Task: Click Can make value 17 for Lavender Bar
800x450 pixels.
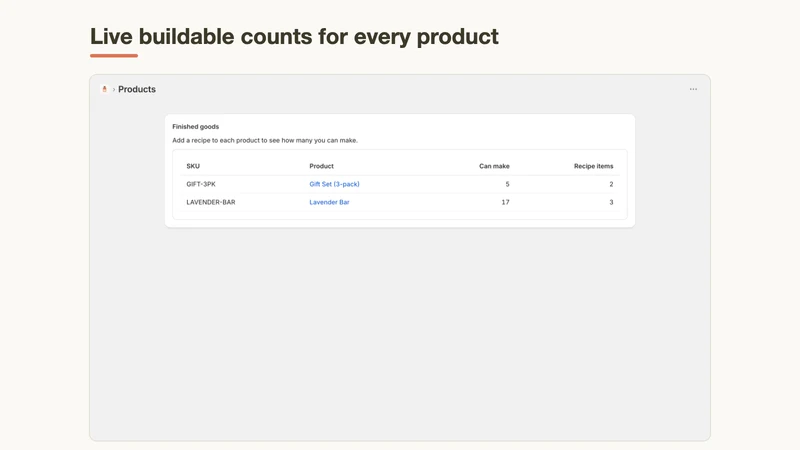Action: pyautogui.click(x=505, y=202)
